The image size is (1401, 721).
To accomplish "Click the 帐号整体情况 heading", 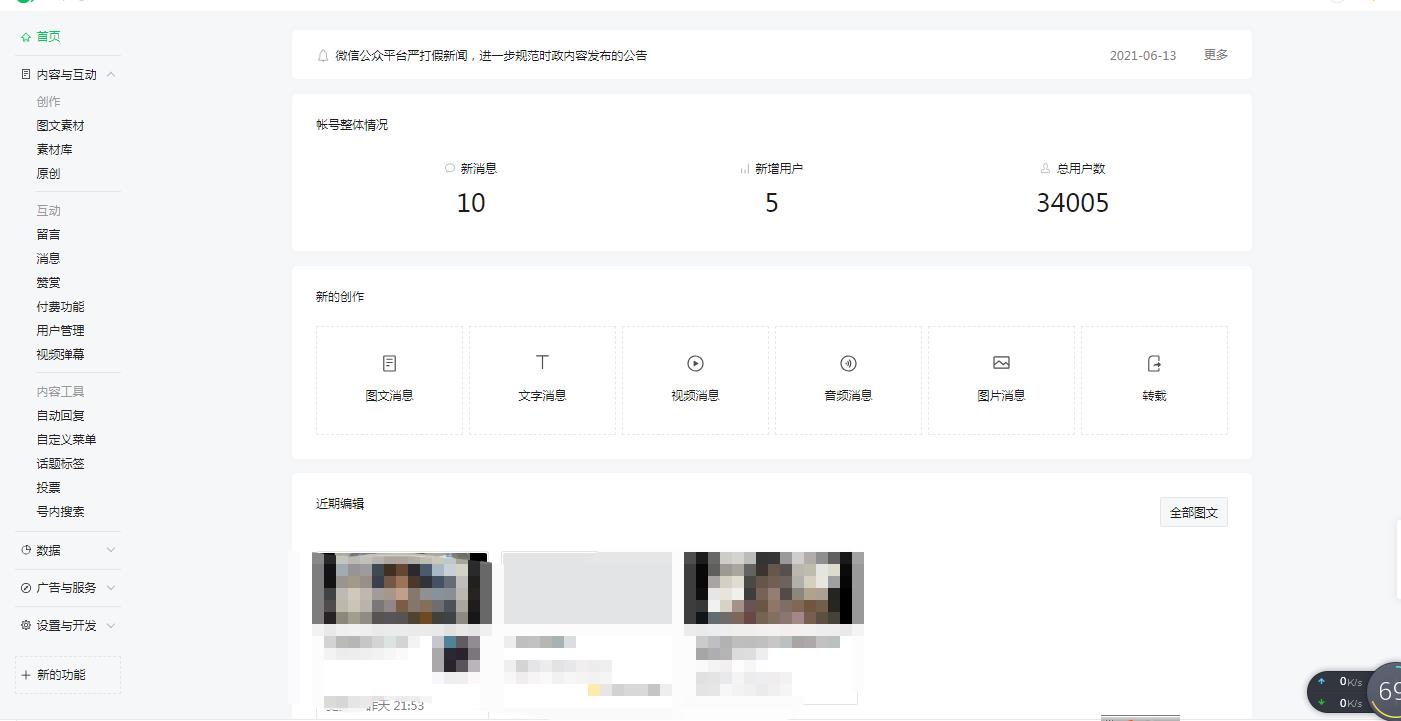I will [x=352, y=125].
